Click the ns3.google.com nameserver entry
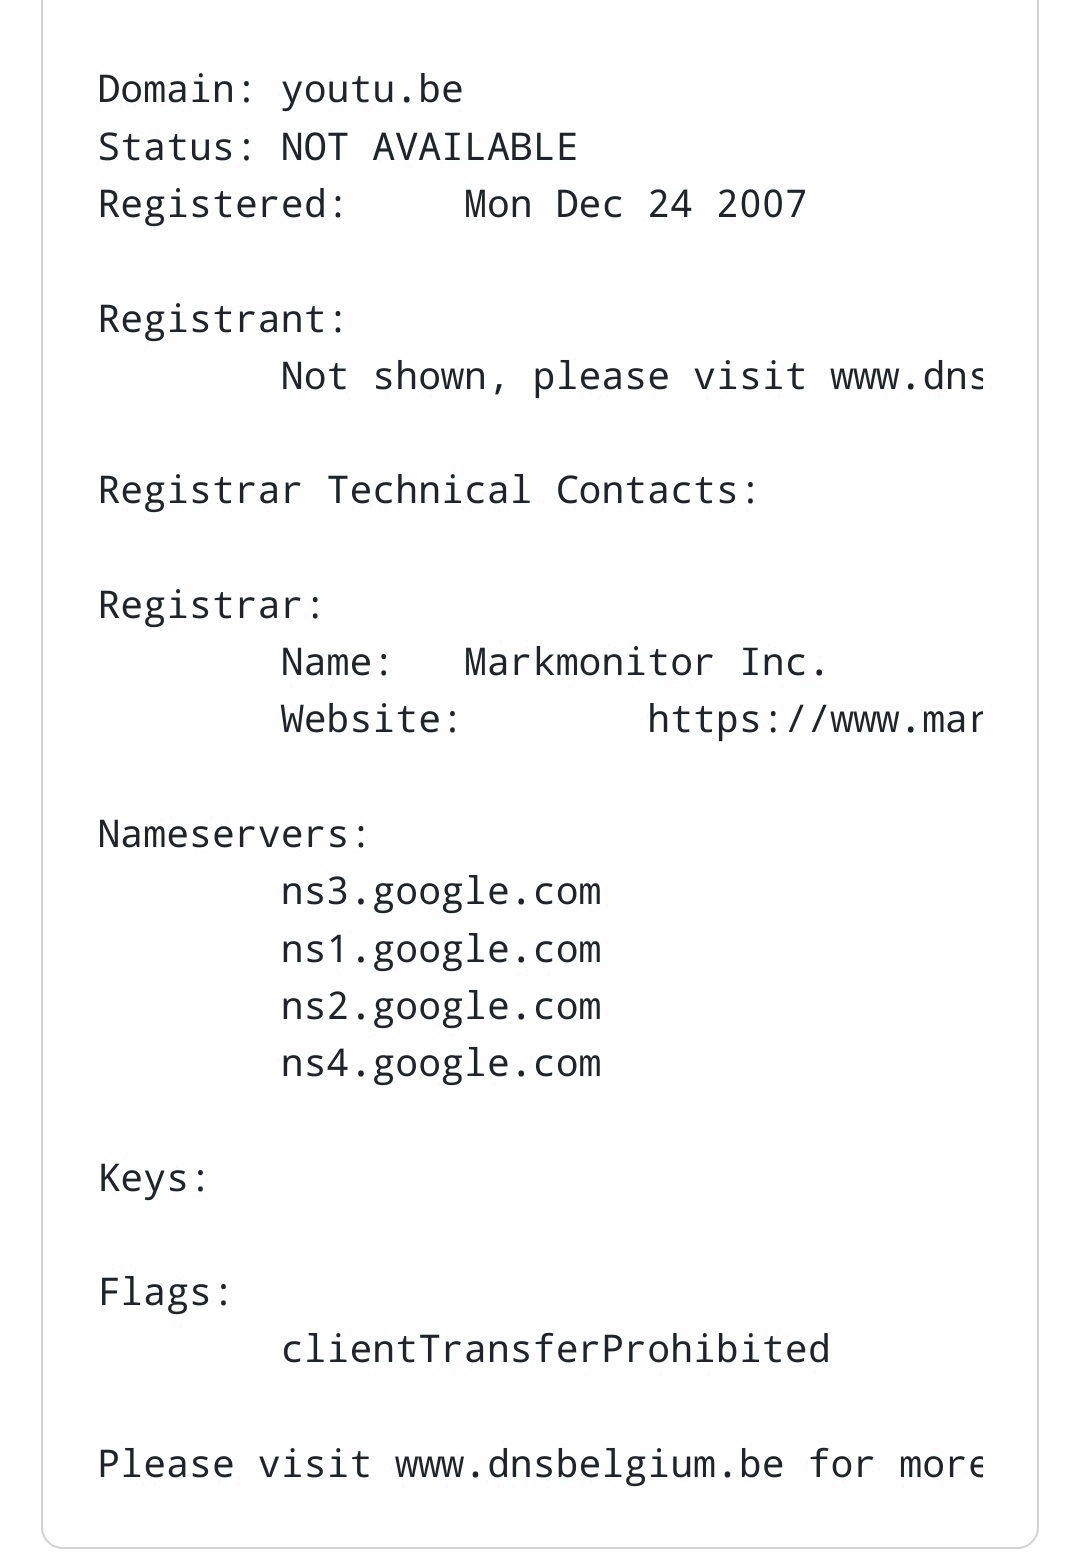This screenshot has width=1080, height=1556. coord(441,892)
